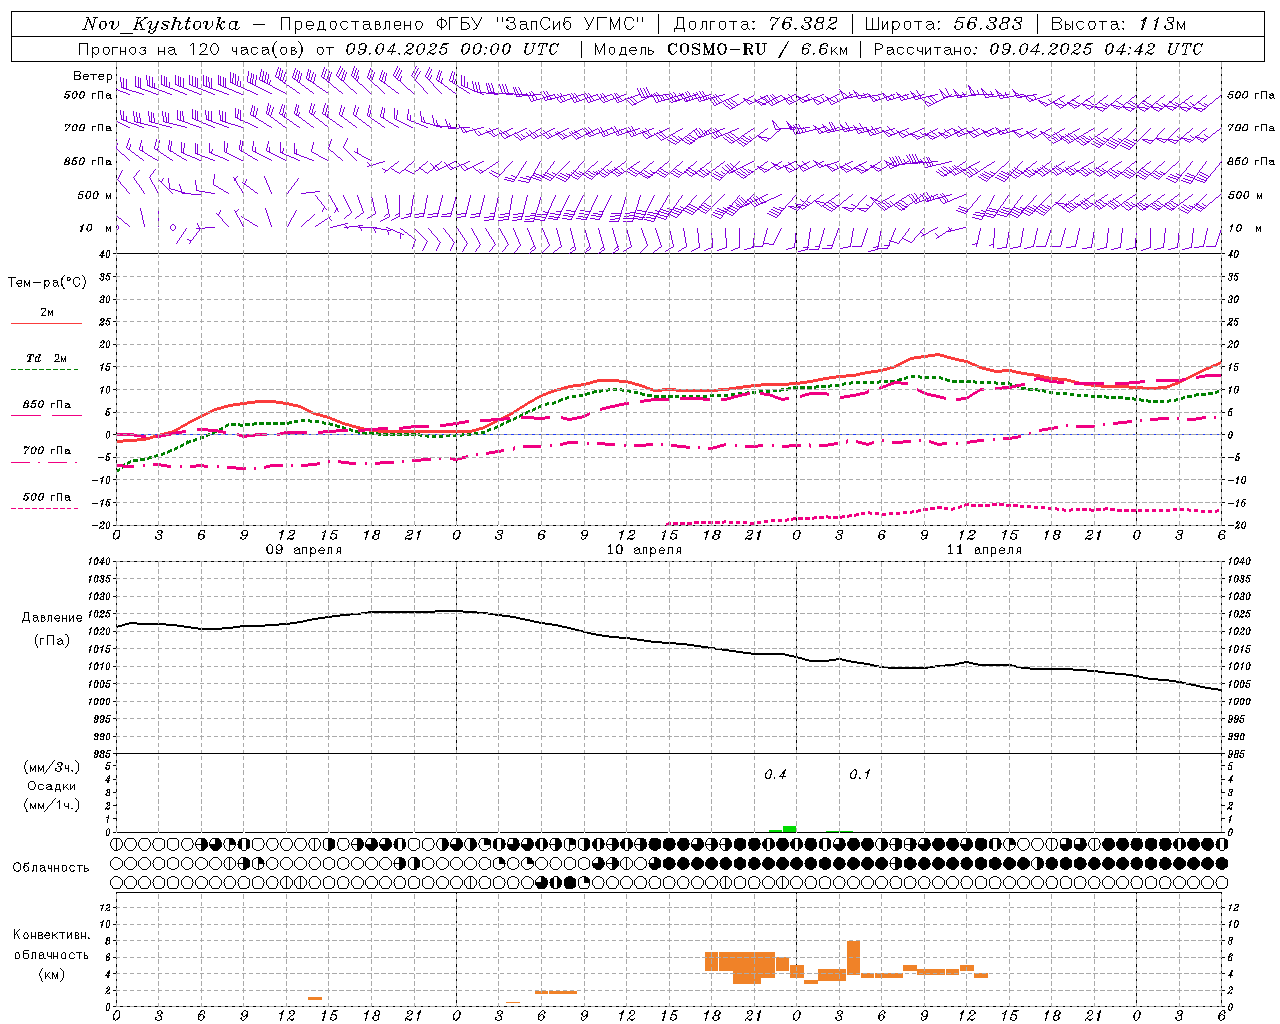The width and height of the screenshot is (1280, 1024).
Task: Select the Широта: 56.383 value
Action: coord(943,24)
